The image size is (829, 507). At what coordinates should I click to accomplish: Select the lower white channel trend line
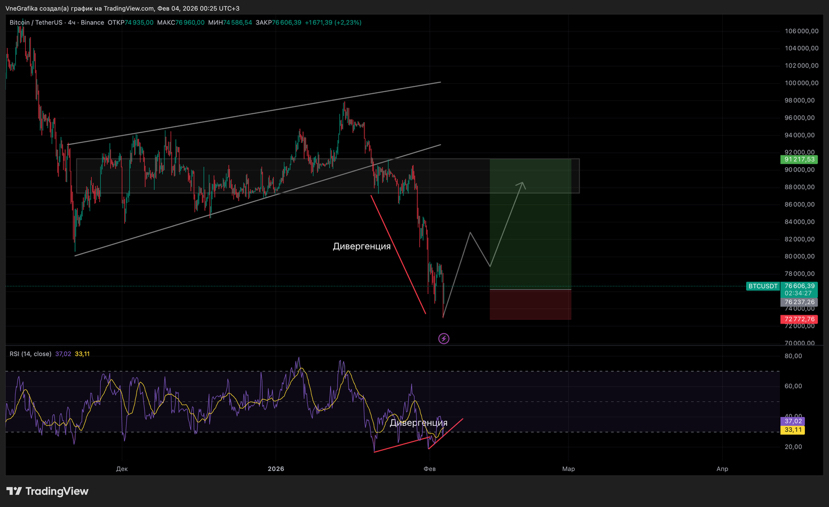point(257,200)
